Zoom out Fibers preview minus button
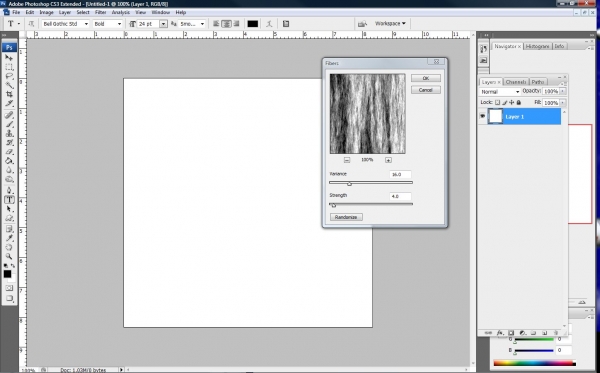This screenshot has width=600, height=373. [347, 160]
